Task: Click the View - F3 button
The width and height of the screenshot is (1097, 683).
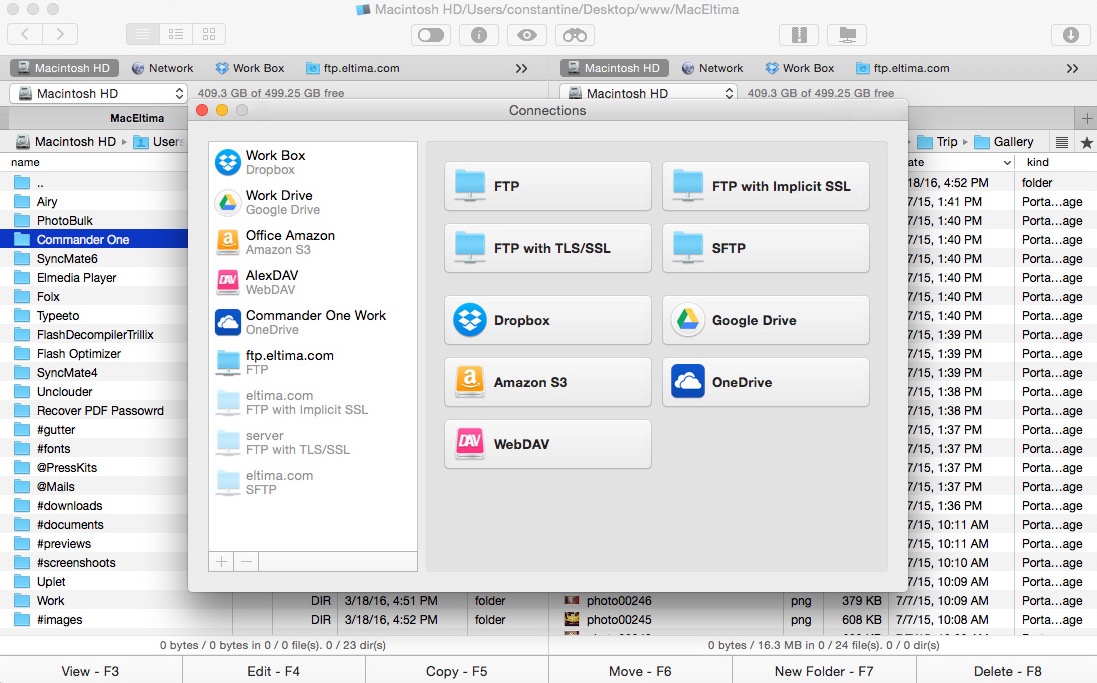Action: (91, 671)
